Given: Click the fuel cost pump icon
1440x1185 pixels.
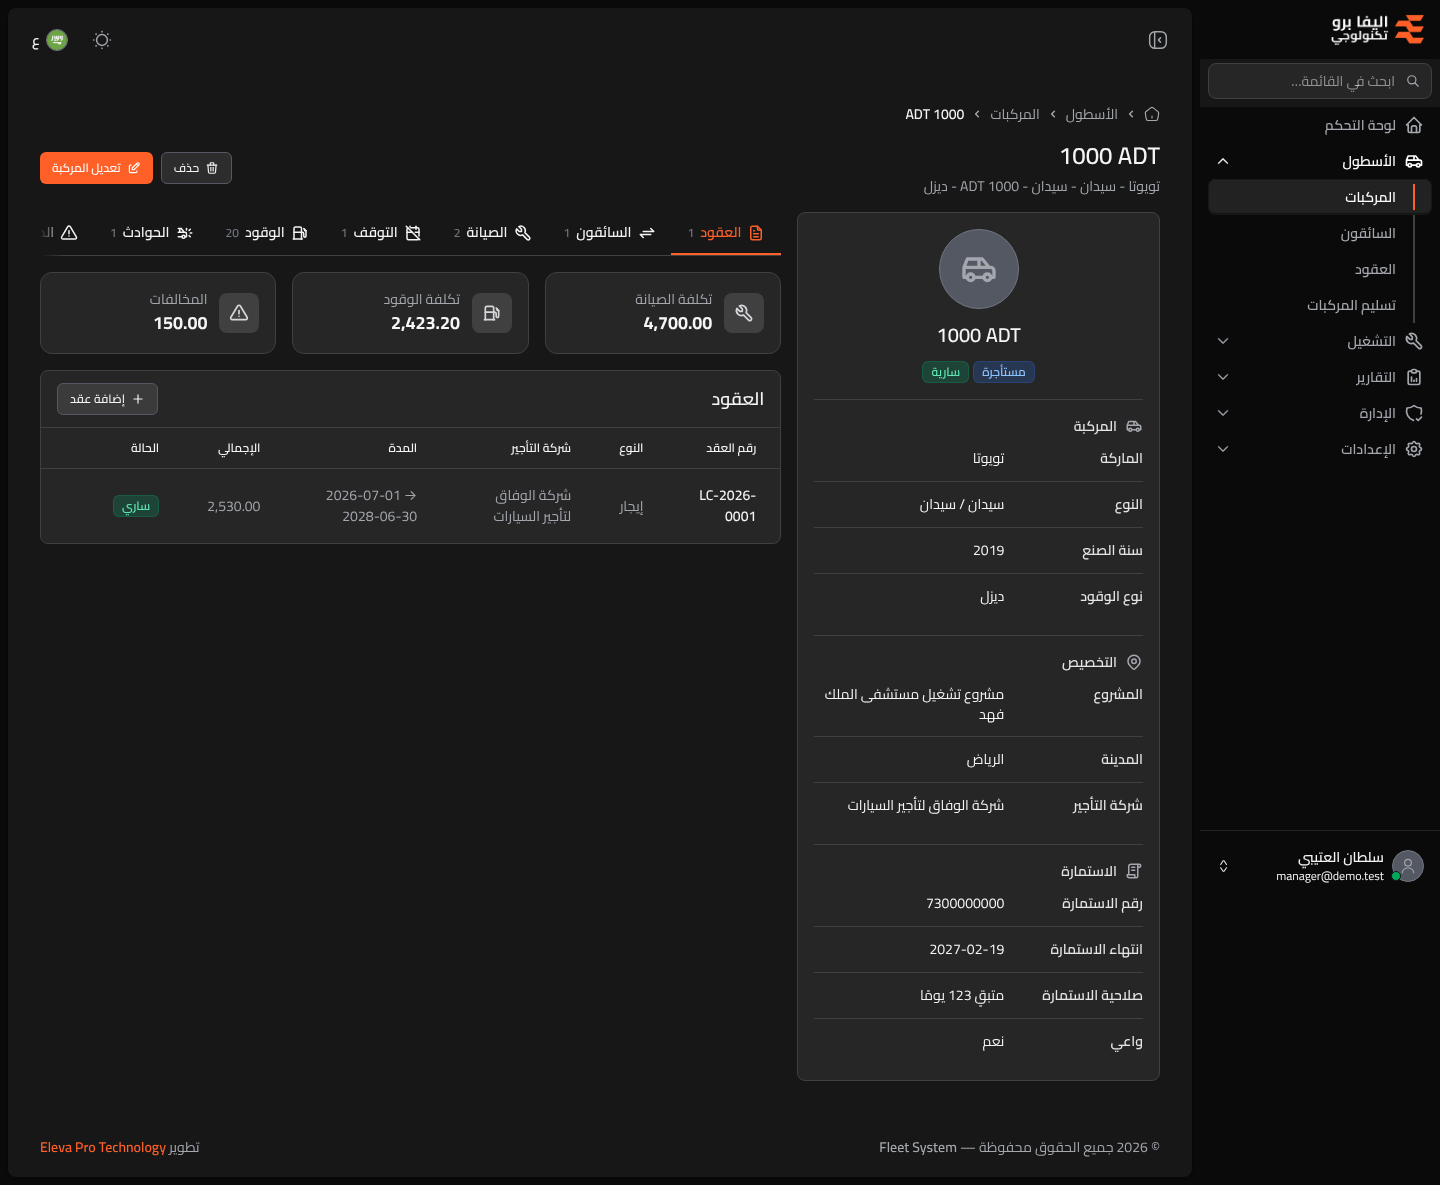Looking at the screenshot, I should point(492,313).
